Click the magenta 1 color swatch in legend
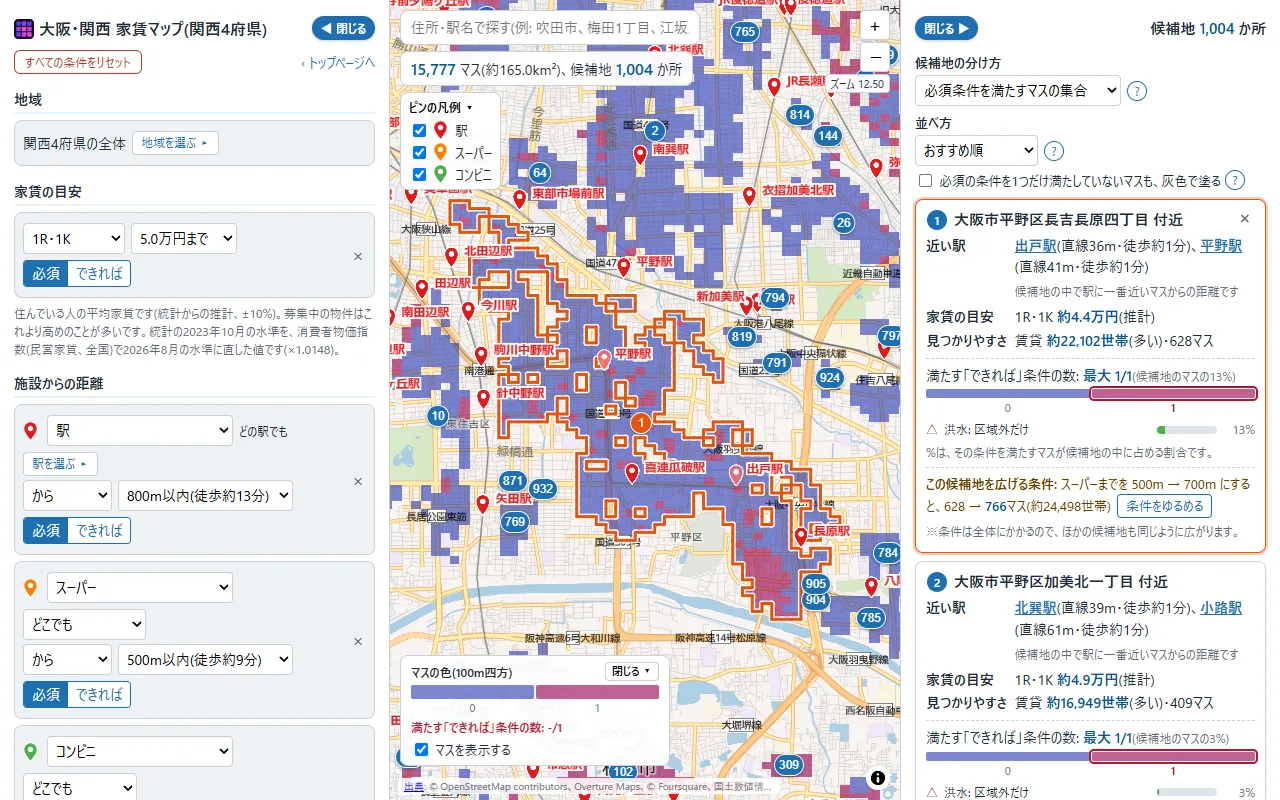The image size is (1280, 800). (x=597, y=692)
